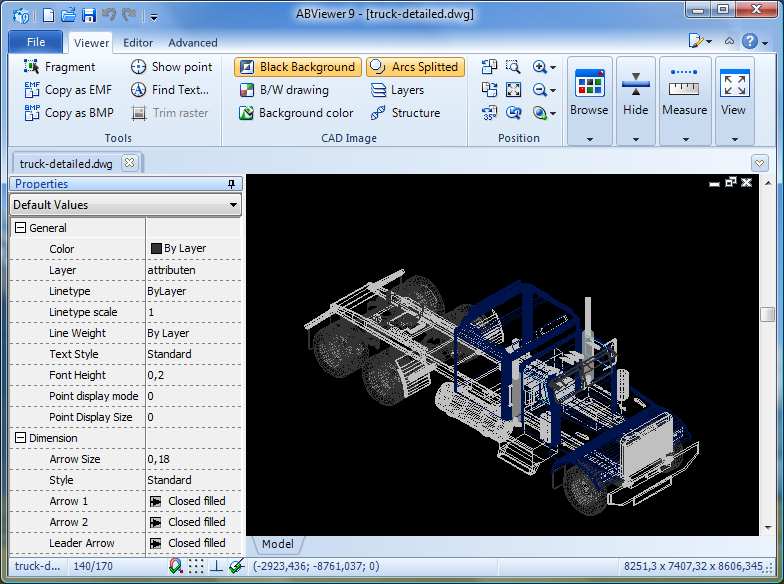The width and height of the screenshot is (784, 584).
Task: Click the Fragment tool icon
Action: point(31,67)
